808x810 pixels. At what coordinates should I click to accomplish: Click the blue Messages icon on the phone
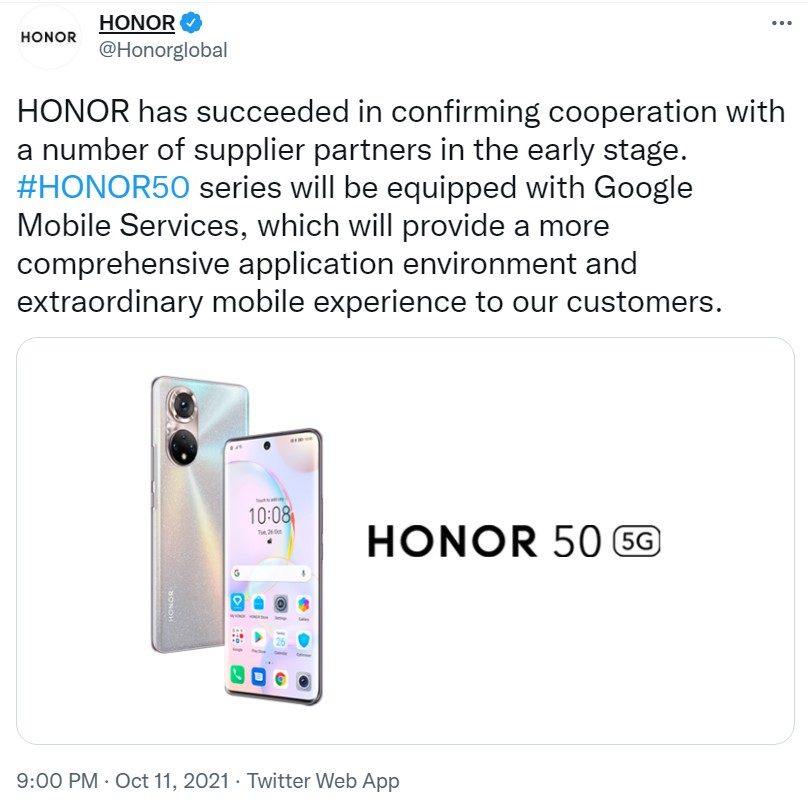pyautogui.click(x=258, y=676)
